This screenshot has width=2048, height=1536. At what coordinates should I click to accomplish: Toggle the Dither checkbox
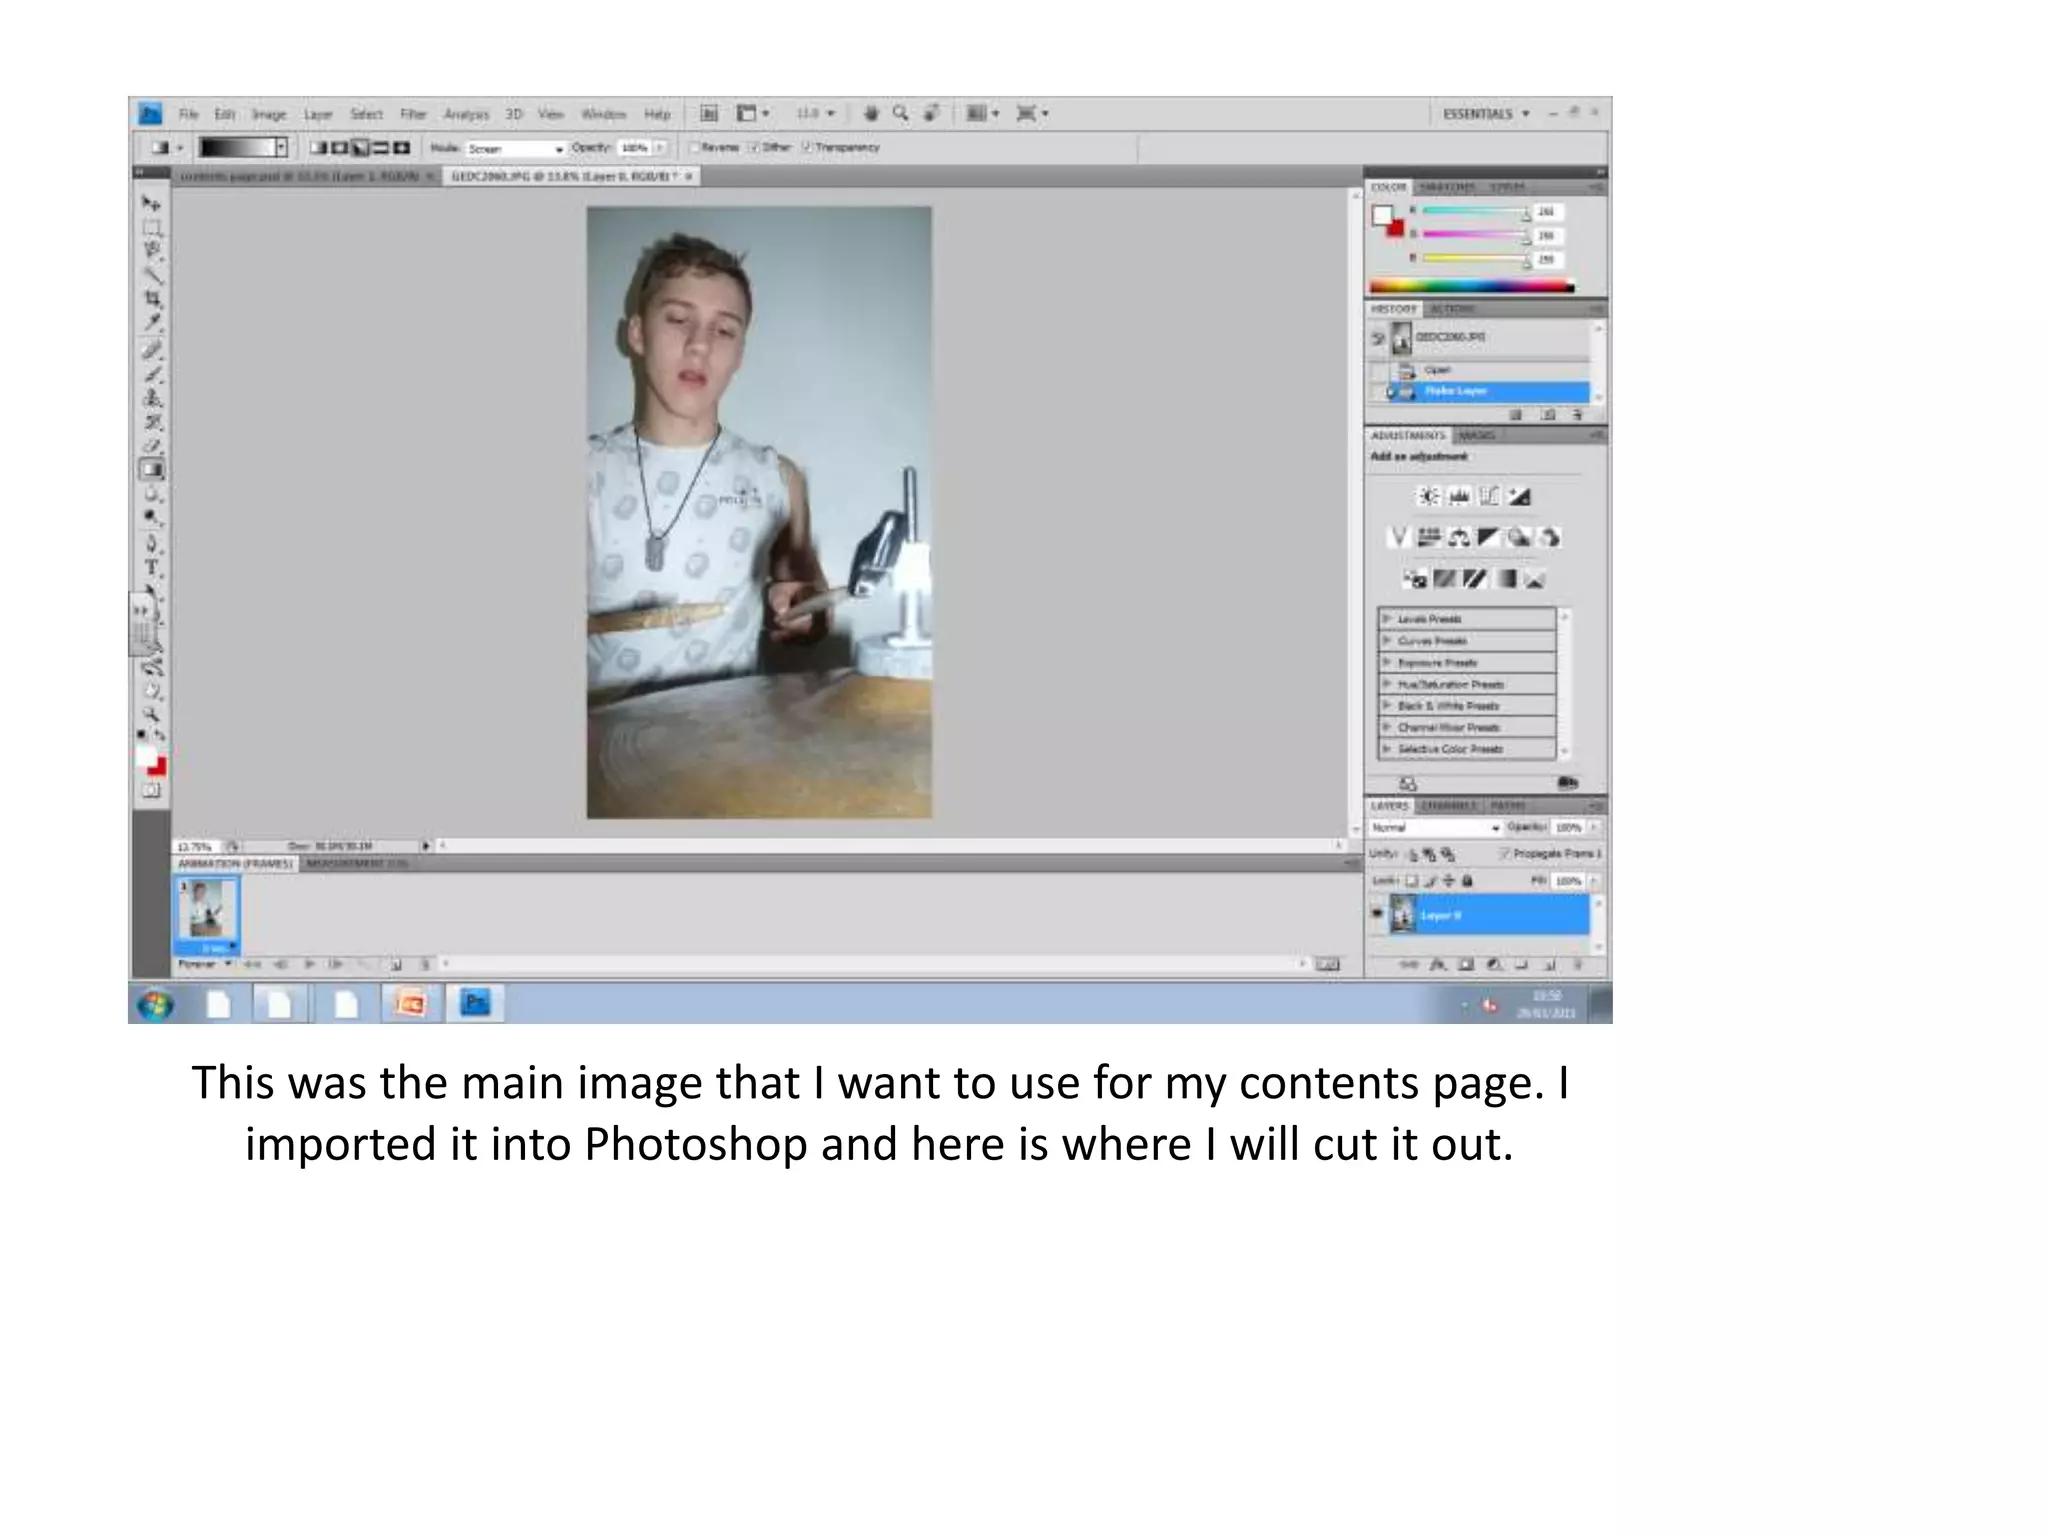[755, 147]
